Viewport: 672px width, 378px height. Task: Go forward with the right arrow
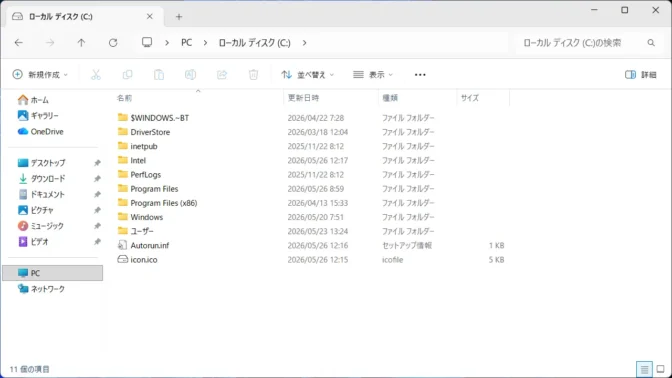50,42
